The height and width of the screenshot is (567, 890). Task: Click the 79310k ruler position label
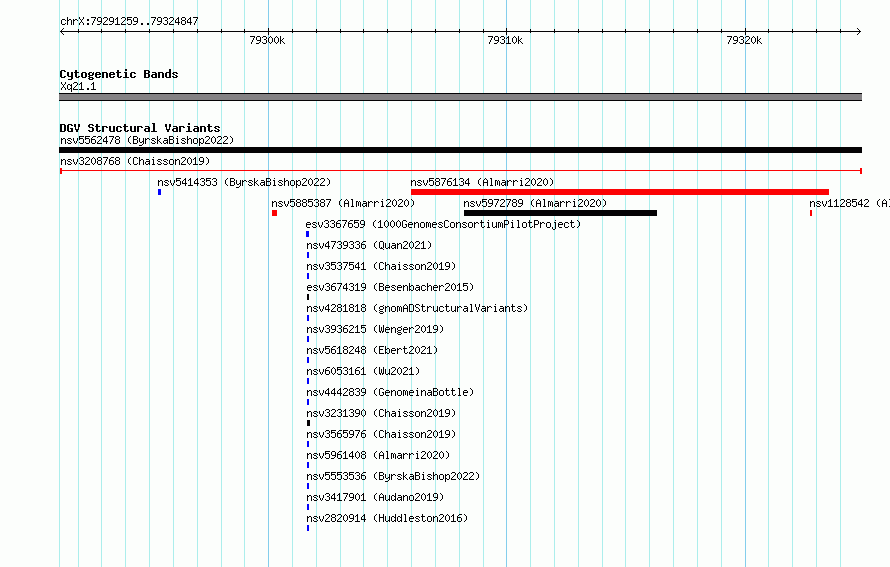click(505, 40)
